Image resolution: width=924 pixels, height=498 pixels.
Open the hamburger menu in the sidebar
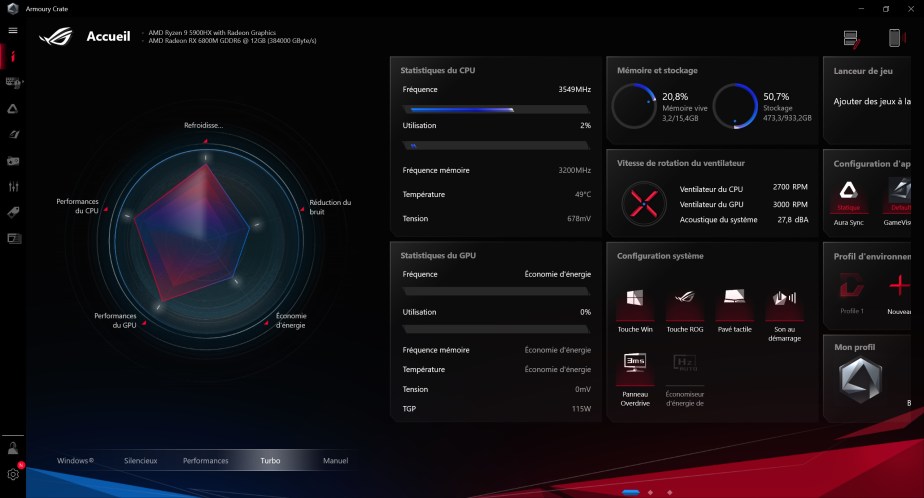(x=13, y=31)
